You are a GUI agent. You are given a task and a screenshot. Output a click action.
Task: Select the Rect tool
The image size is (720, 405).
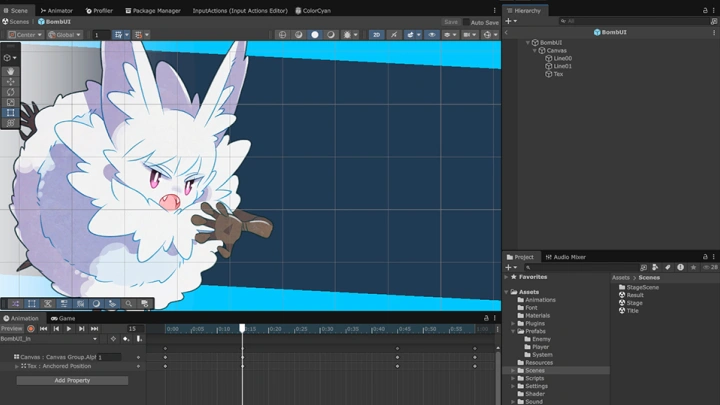[11, 112]
